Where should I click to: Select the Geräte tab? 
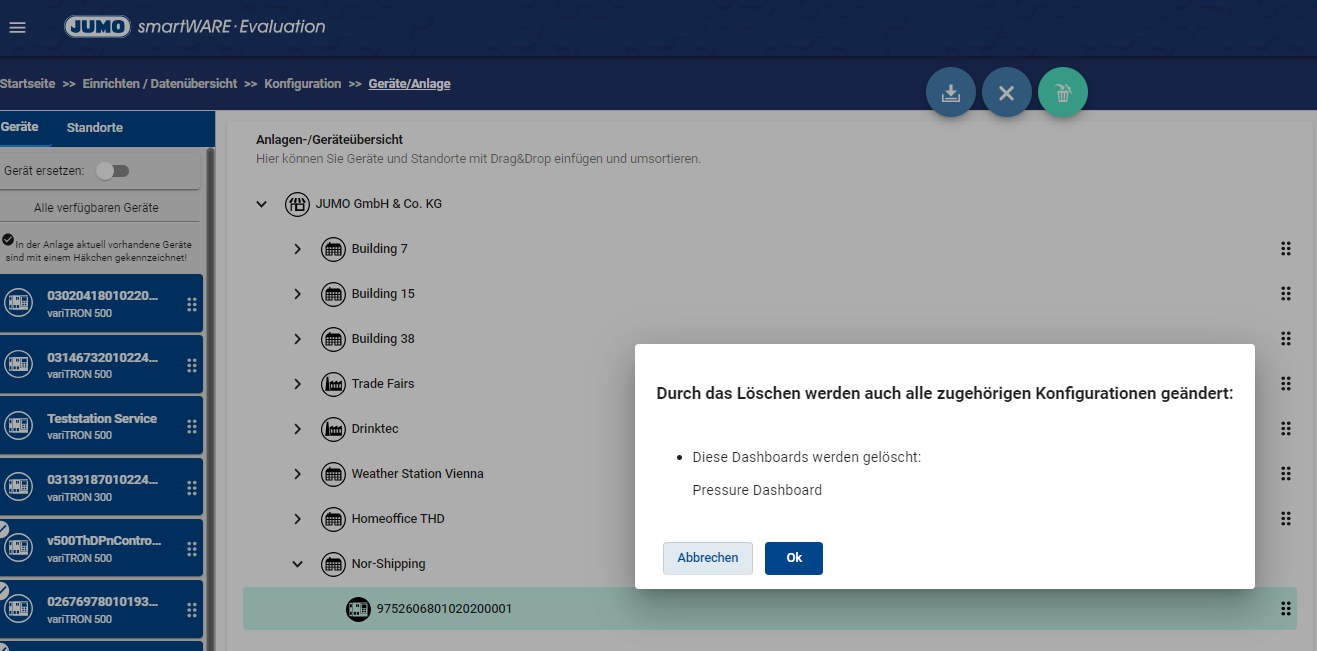(20, 128)
